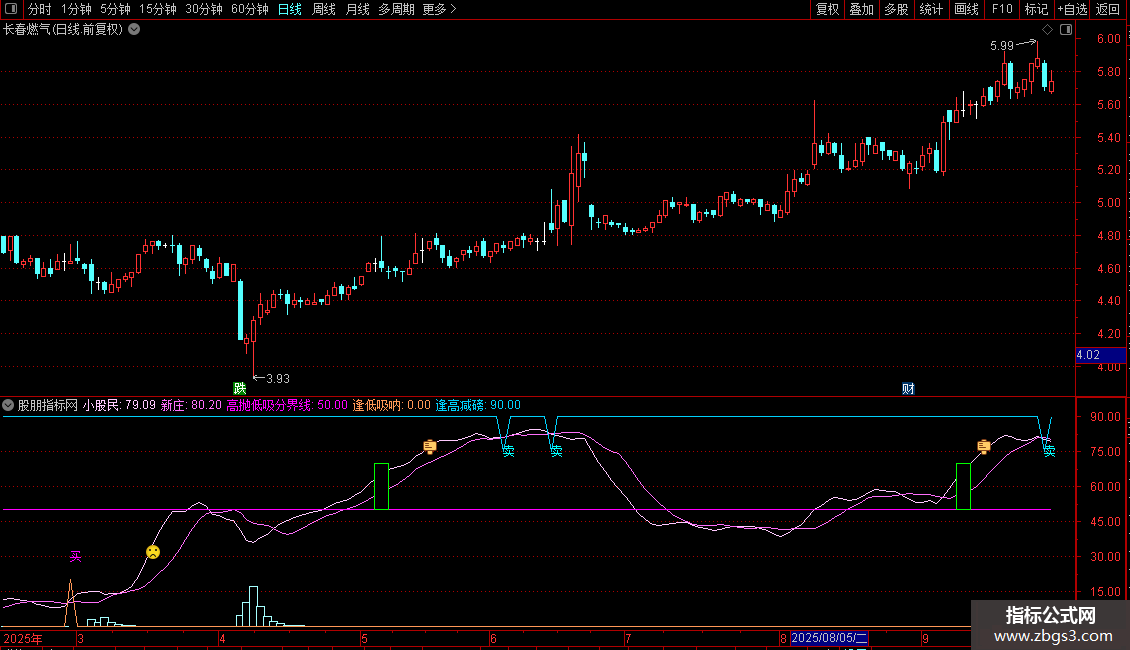Expand the 更多 periods menu

click(x=439, y=9)
